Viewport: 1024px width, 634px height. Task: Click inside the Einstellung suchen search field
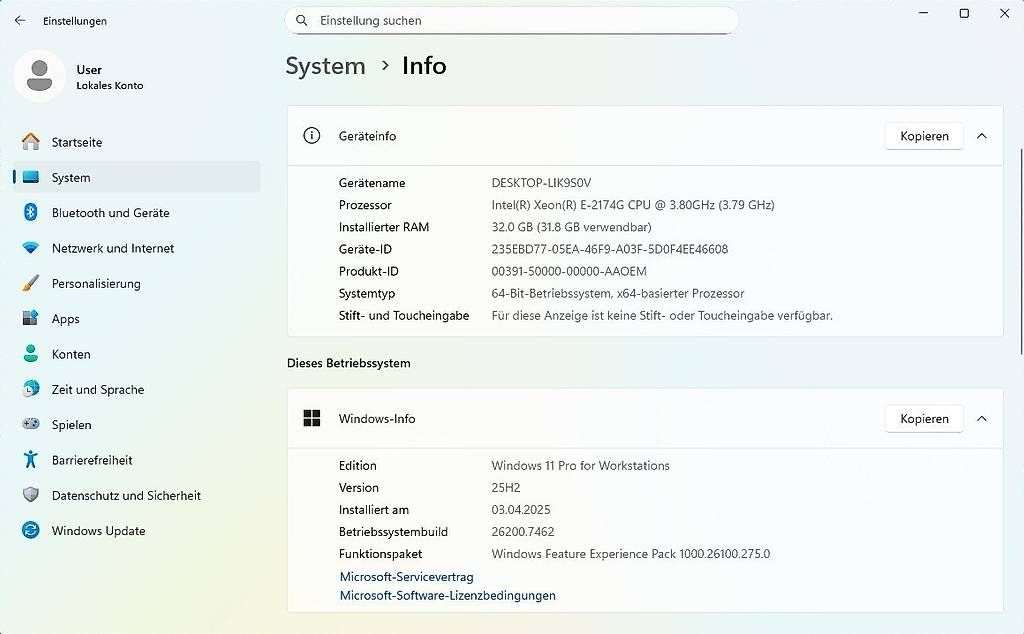[x=512, y=20]
